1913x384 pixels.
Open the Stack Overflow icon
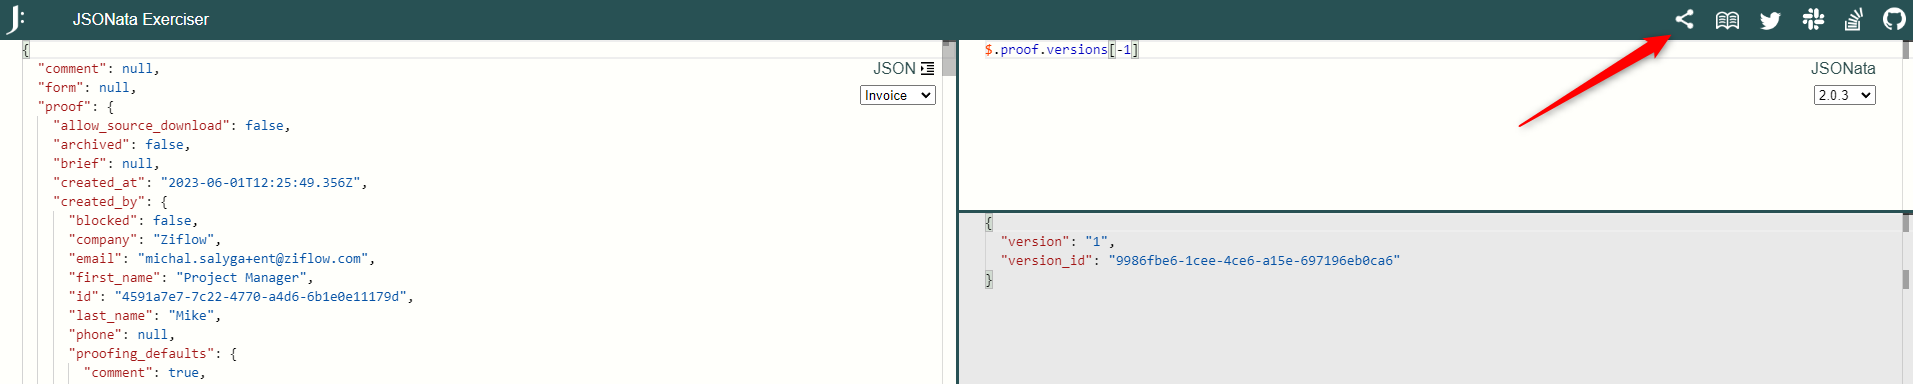pyautogui.click(x=1853, y=19)
